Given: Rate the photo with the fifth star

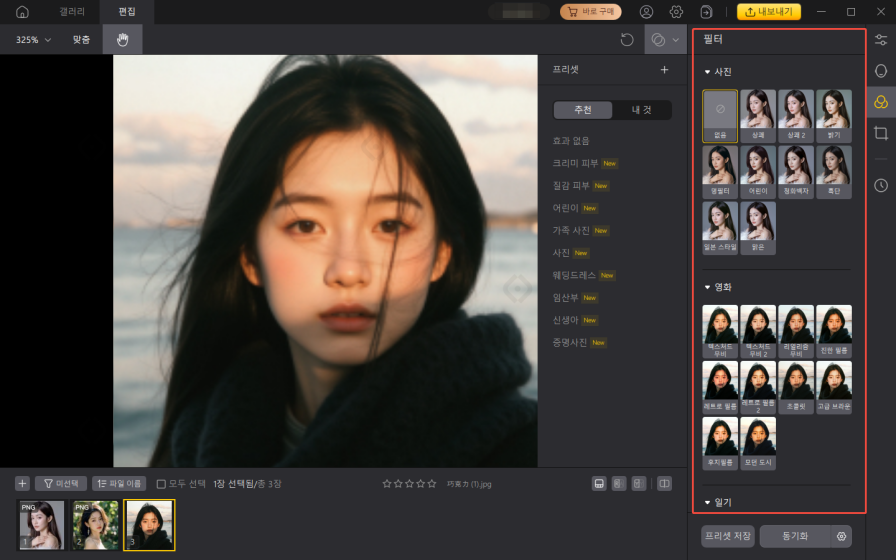Looking at the screenshot, I should 432,484.
